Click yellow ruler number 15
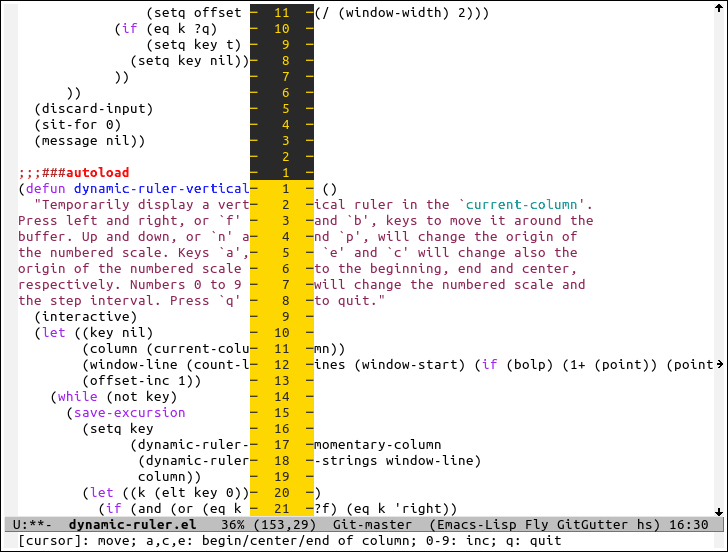This screenshot has width=728, height=552. (282, 413)
